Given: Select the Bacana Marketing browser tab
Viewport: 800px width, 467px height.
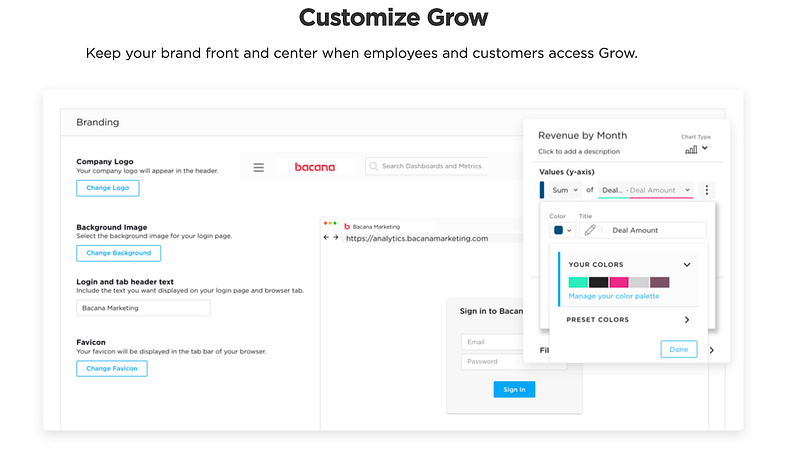Looking at the screenshot, I should click(x=375, y=227).
